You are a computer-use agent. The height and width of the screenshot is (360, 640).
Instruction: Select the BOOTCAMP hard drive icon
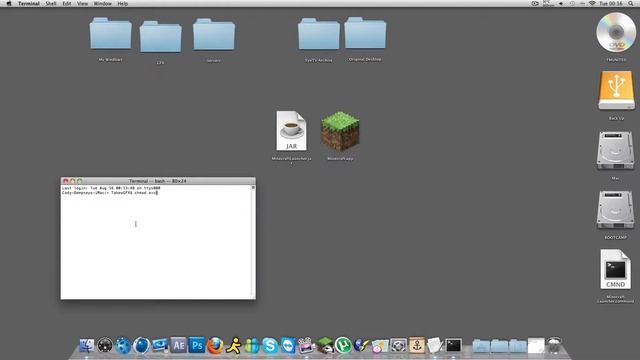coord(615,210)
